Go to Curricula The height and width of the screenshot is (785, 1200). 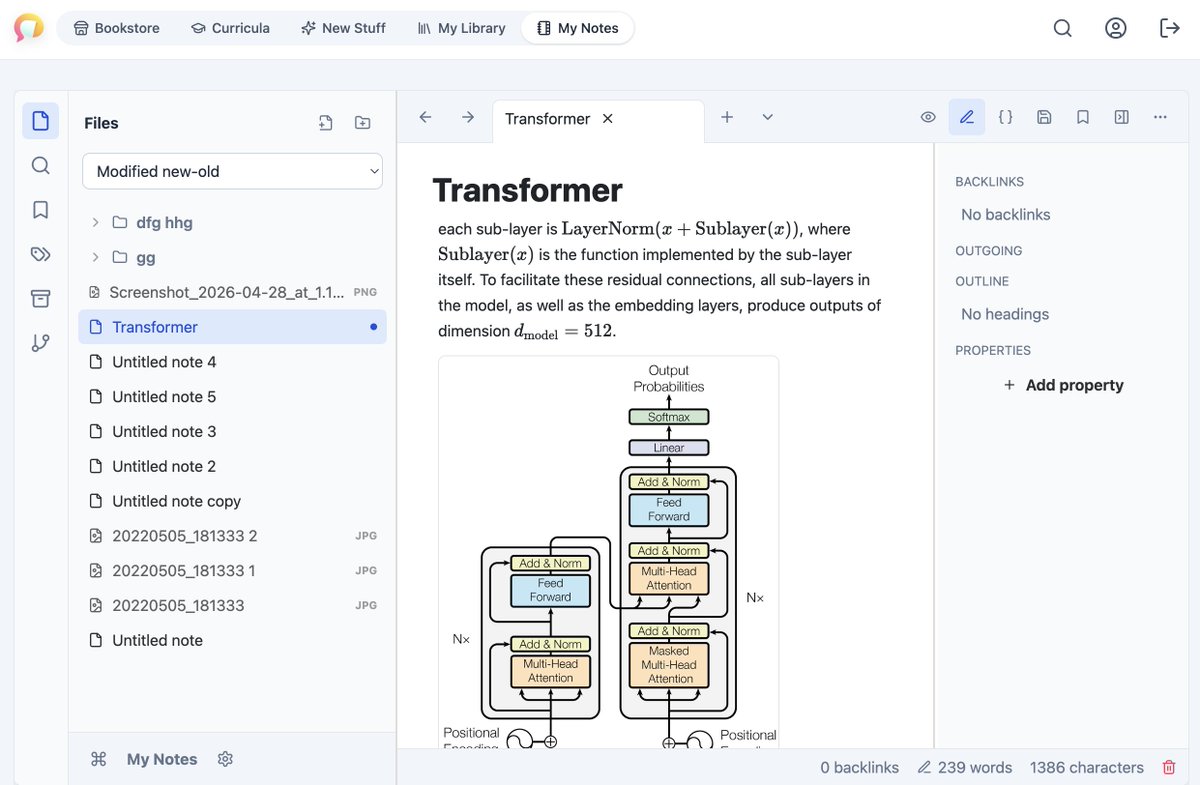pyautogui.click(x=230, y=28)
